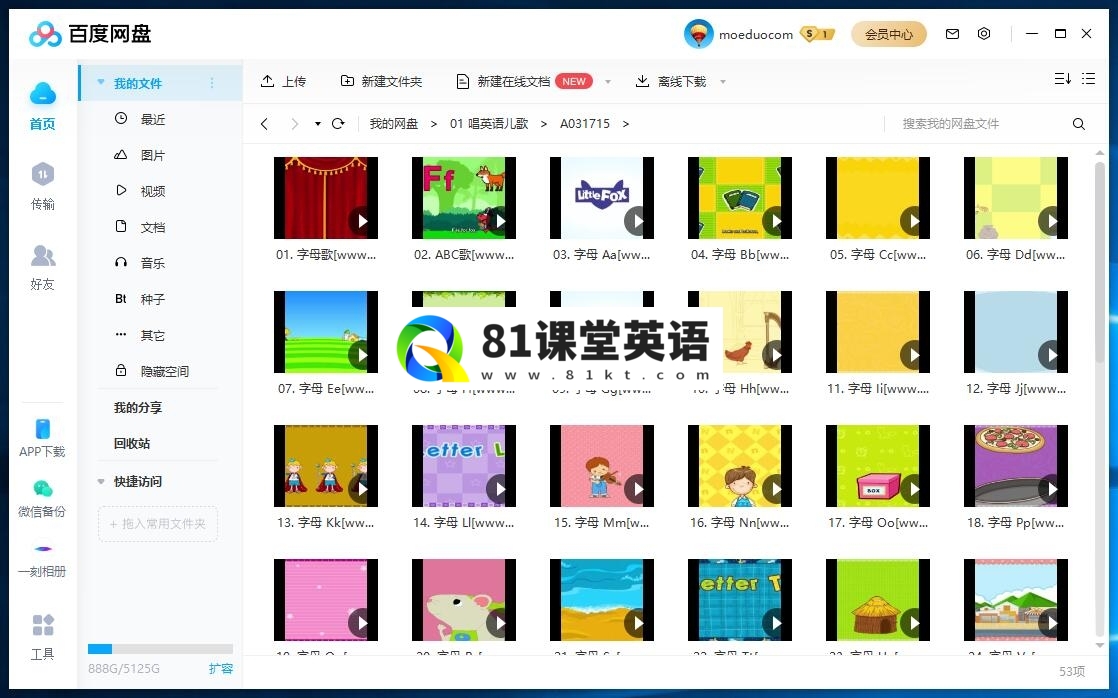
Task: Play video 15. 字母 Mm
Action: coord(638,489)
